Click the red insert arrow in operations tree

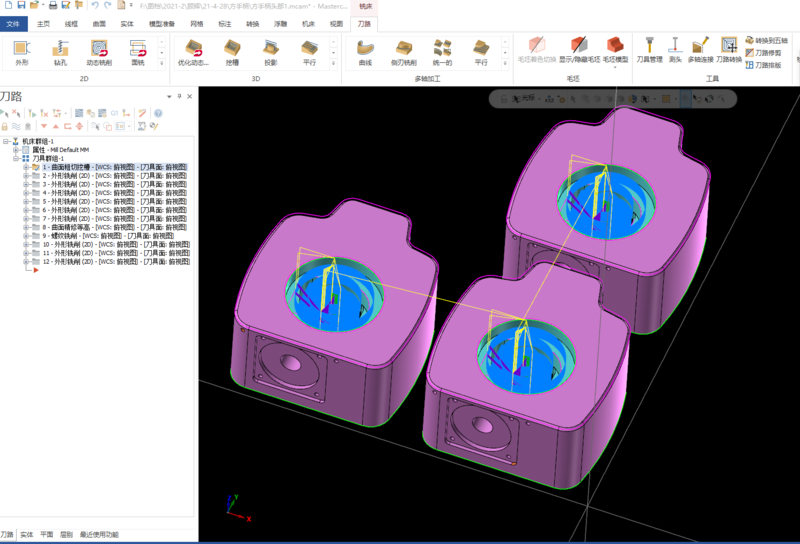tap(36, 270)
